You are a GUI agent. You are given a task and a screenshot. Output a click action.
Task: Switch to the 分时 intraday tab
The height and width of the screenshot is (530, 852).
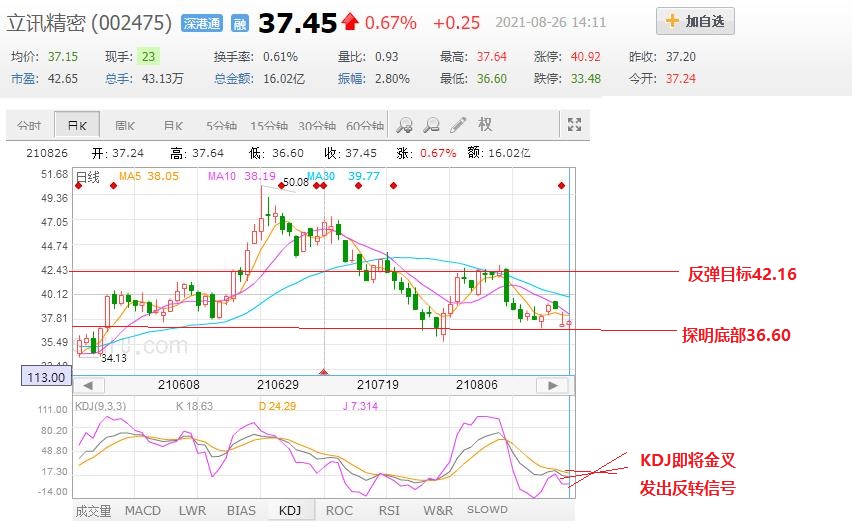(29, 126)
